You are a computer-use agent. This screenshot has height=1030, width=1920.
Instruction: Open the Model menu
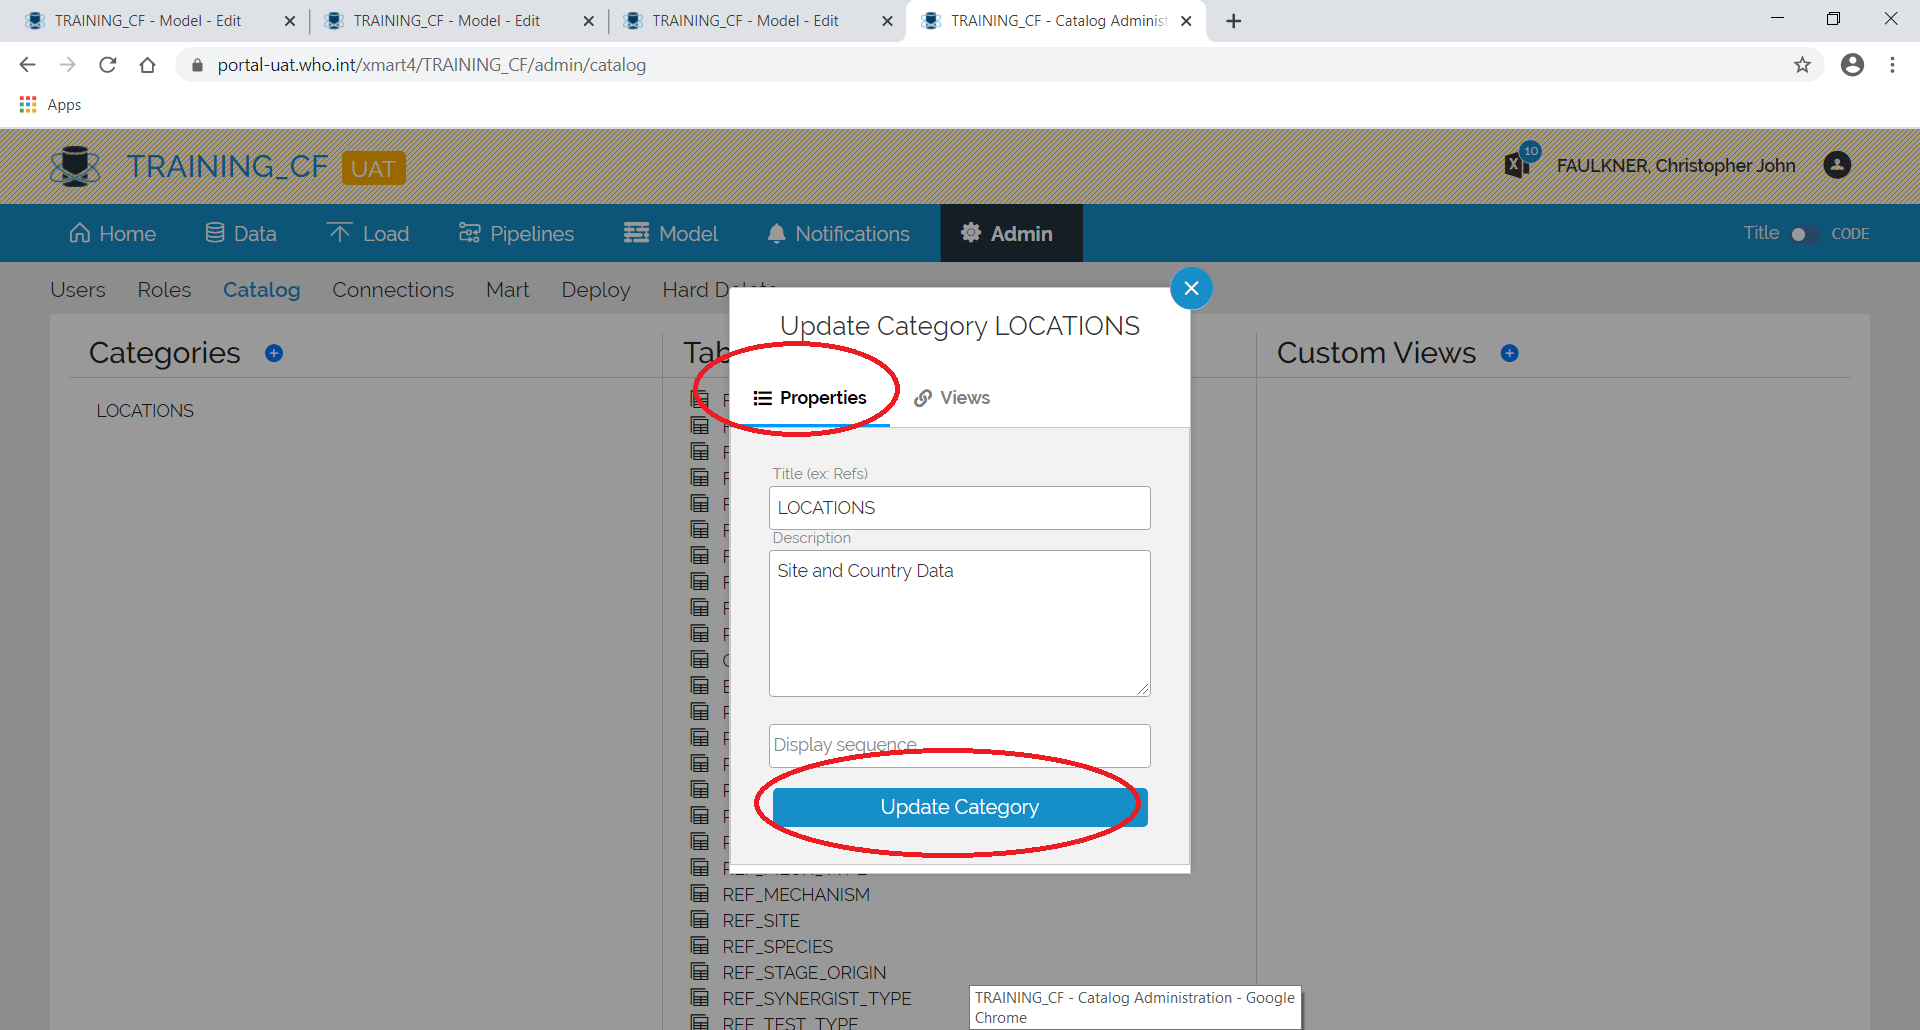[671, 234]
